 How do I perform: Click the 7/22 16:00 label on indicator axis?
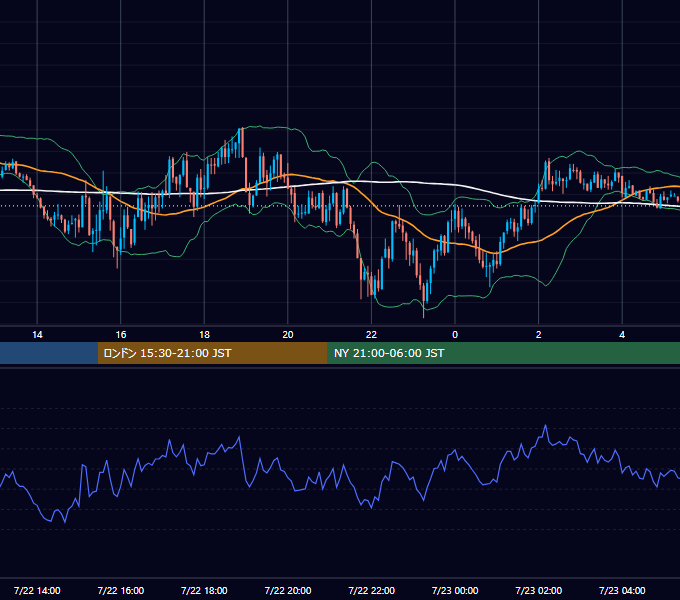coord(121,590)
